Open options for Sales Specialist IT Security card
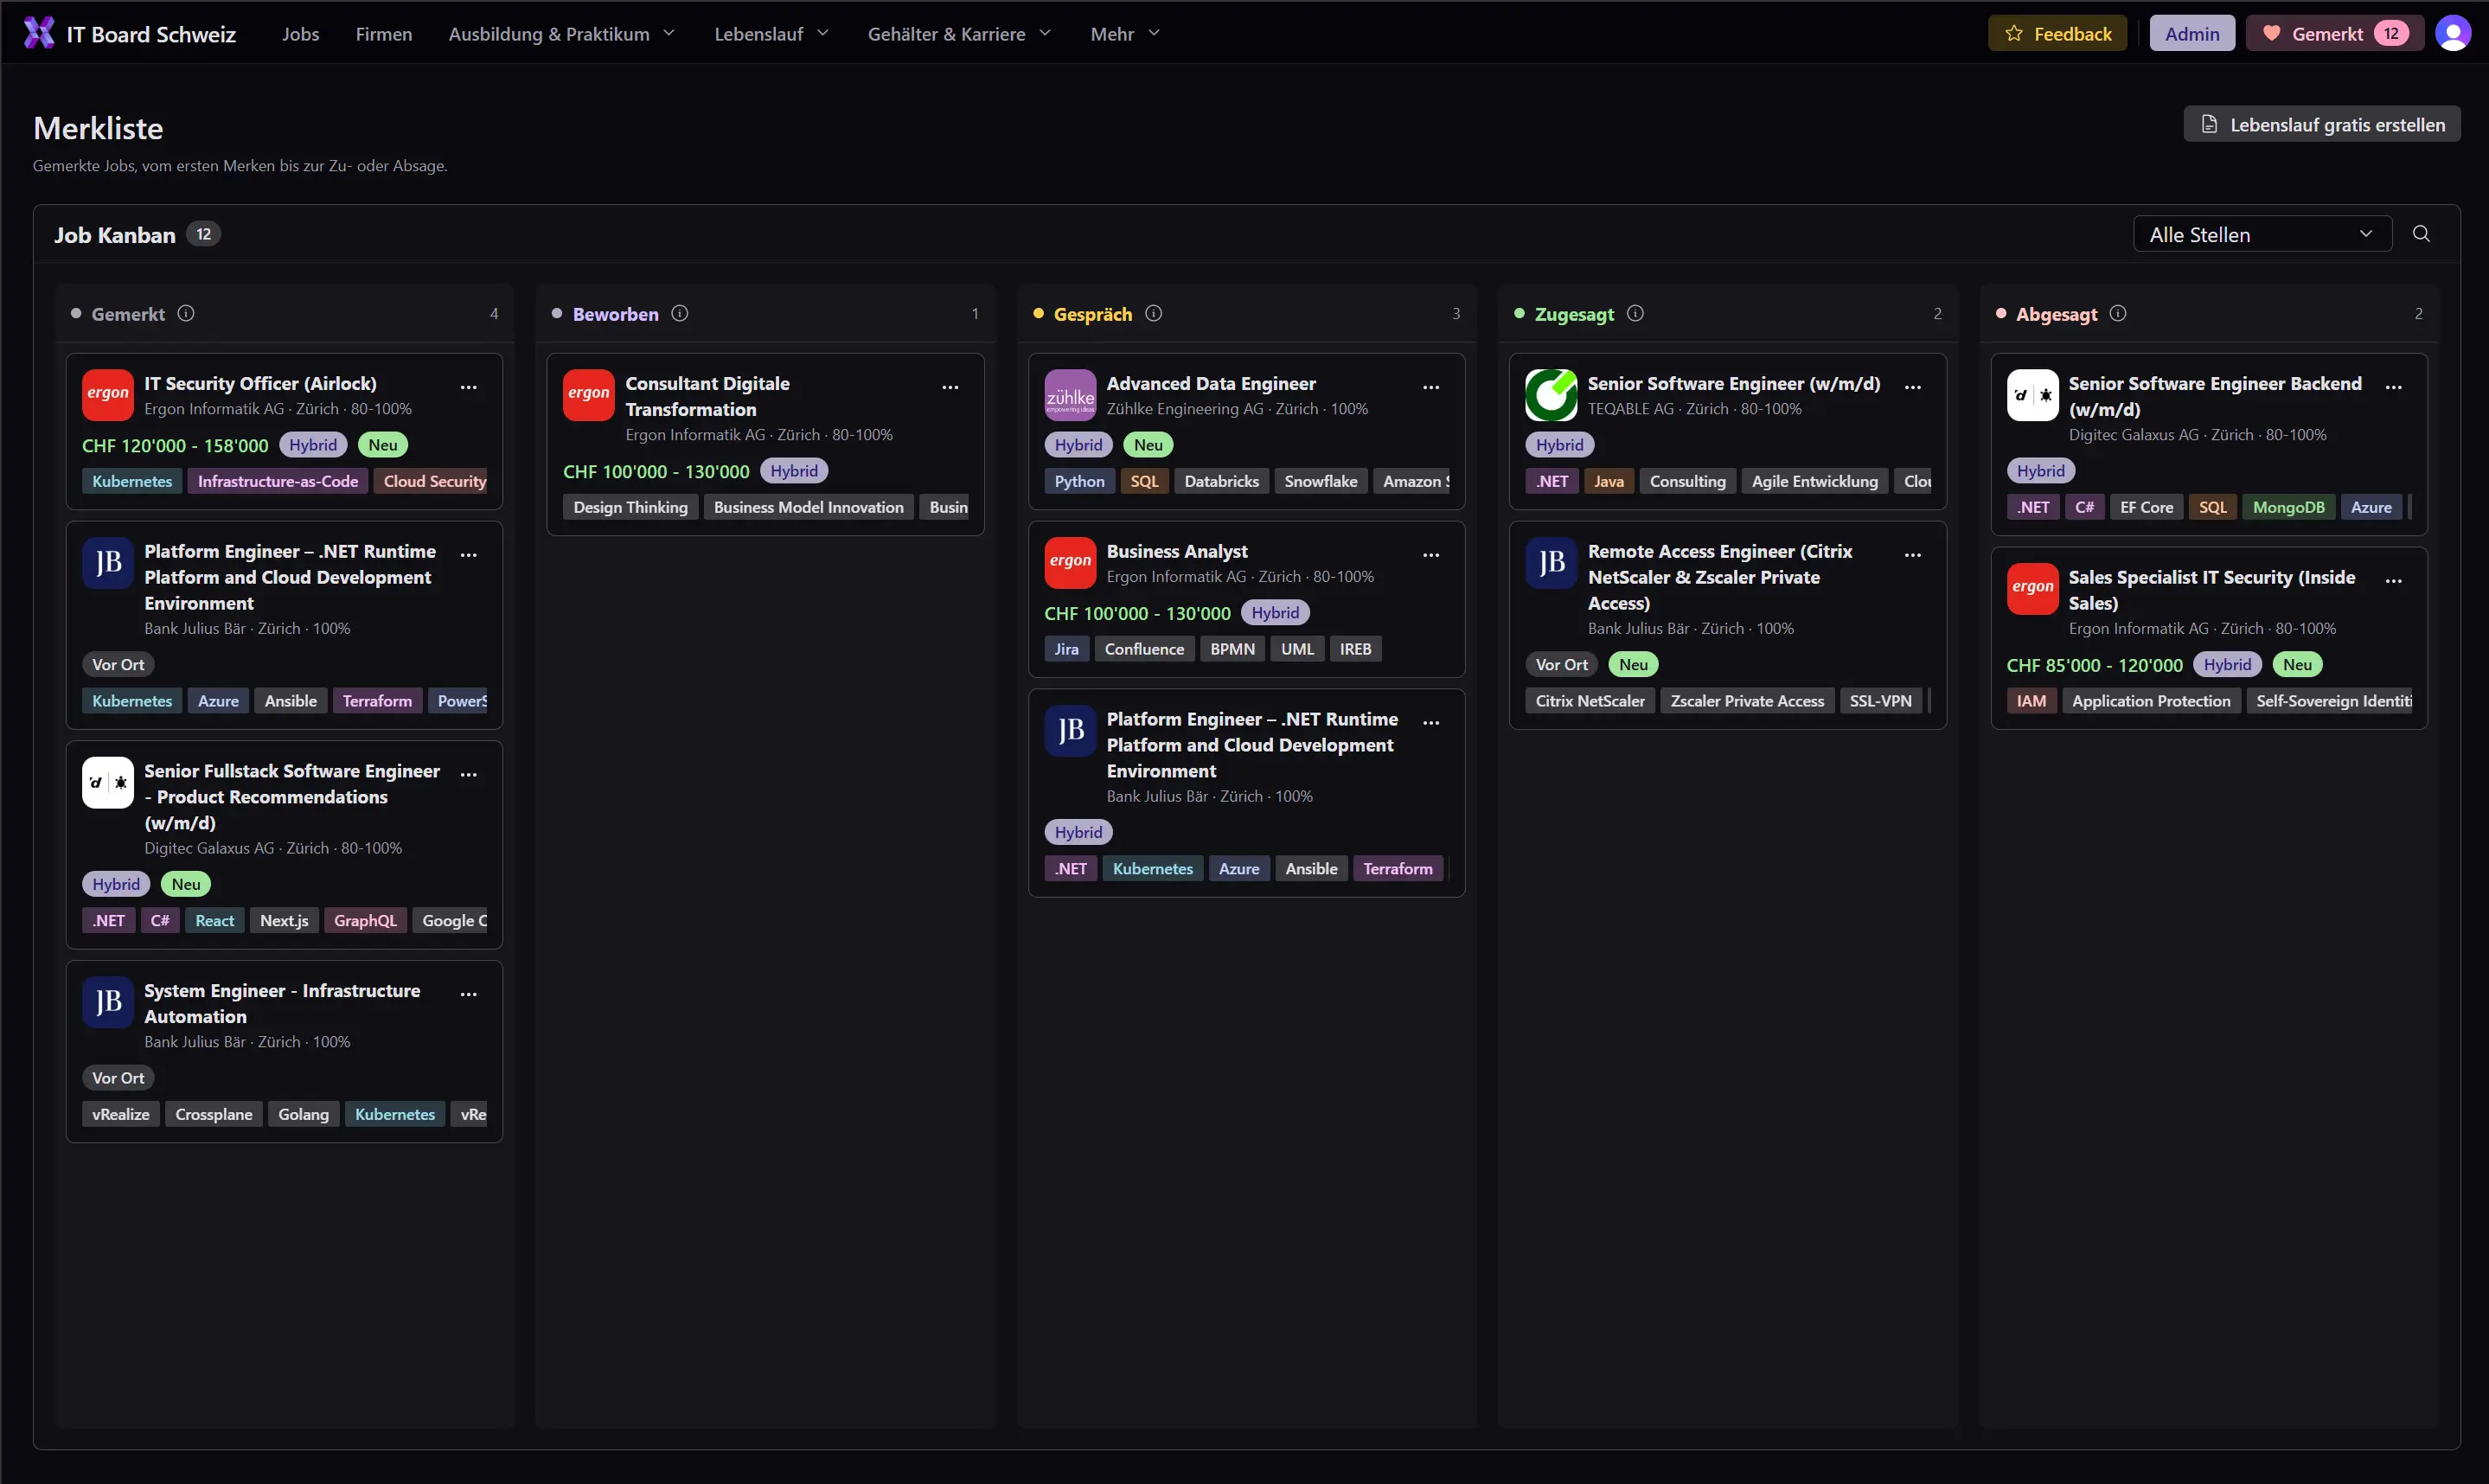The height and width of the screenshot is (1484, 2489). click(x=2394, y=581)
